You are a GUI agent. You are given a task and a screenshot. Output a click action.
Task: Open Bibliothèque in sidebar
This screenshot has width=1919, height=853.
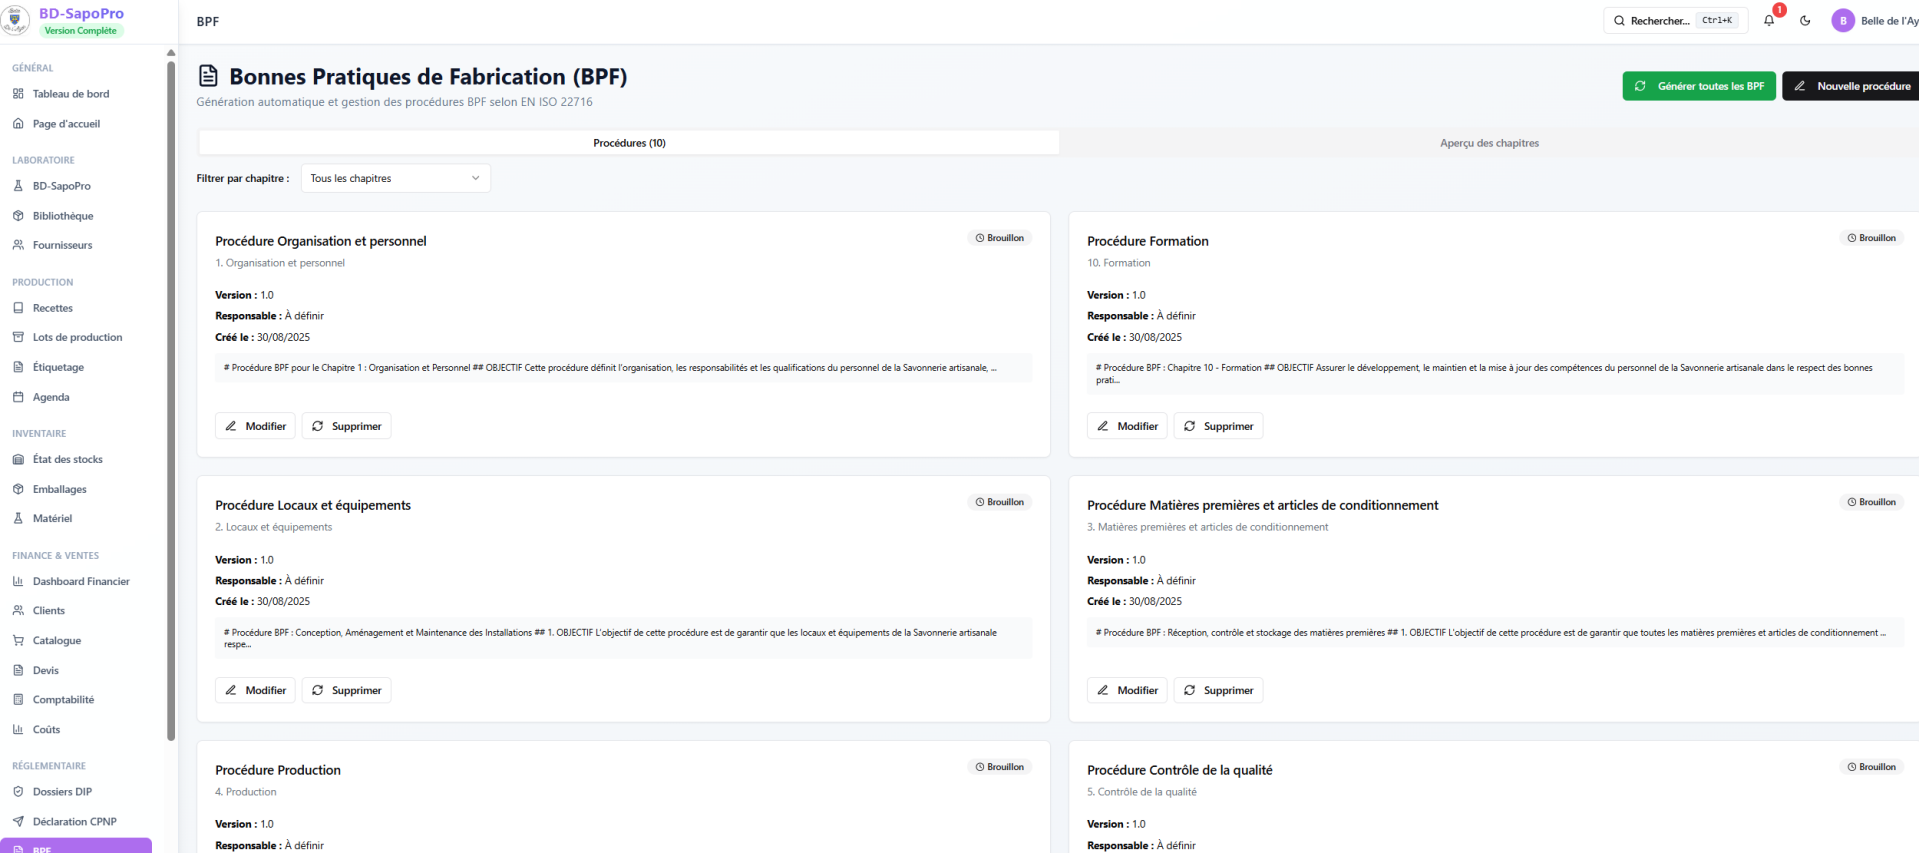[x=63, y=216]
